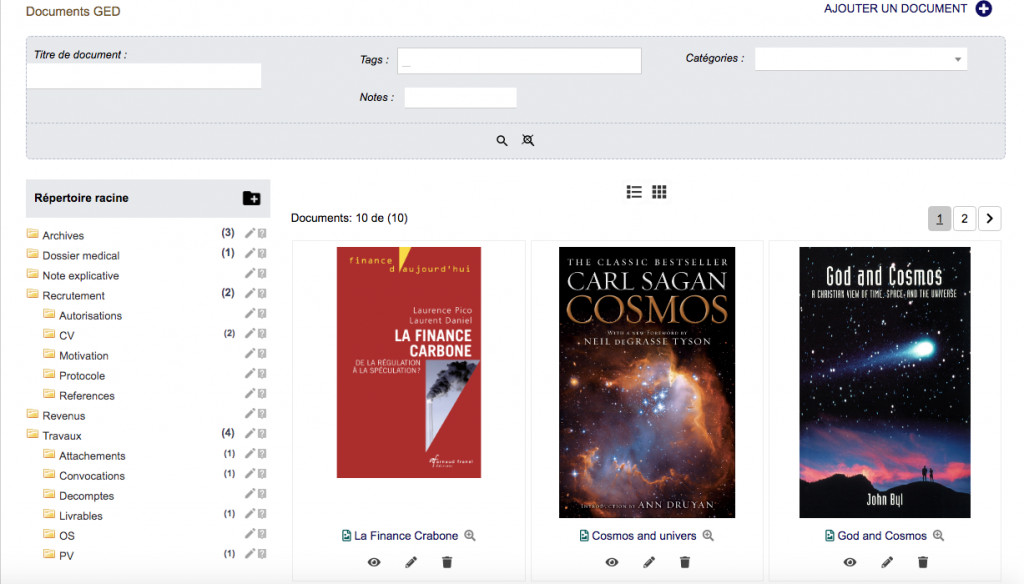Open the God and Cosmos title link
This screenshot has height=584, width=1024.
pyautogui.click(x=882, y=536)
